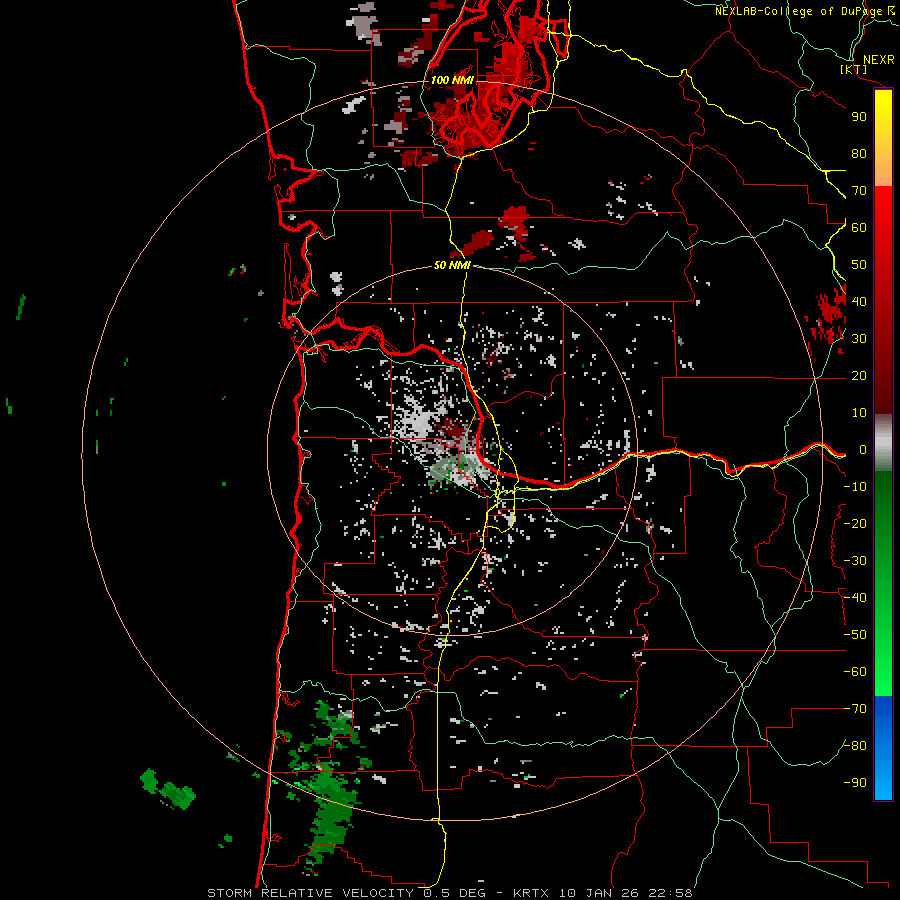Screen dimensions: 900x900
Task: Click the 10 value on velocity scale
Action: [859, 413]
